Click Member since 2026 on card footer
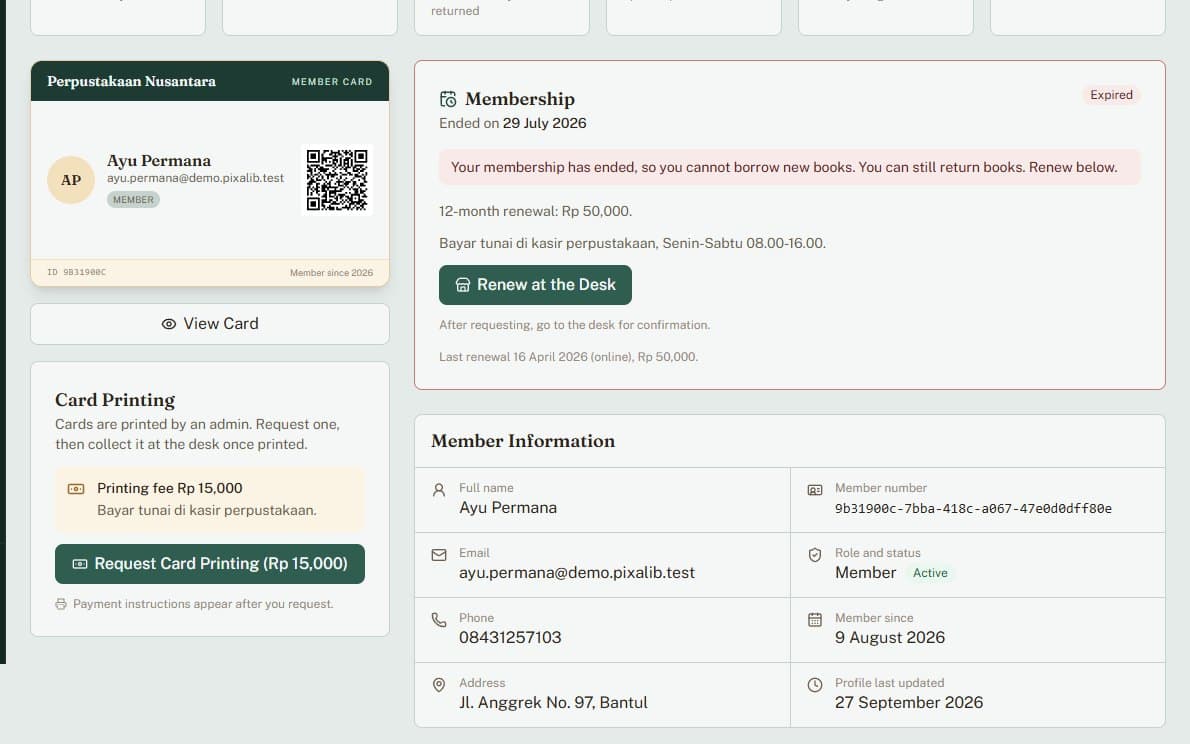 331,273
